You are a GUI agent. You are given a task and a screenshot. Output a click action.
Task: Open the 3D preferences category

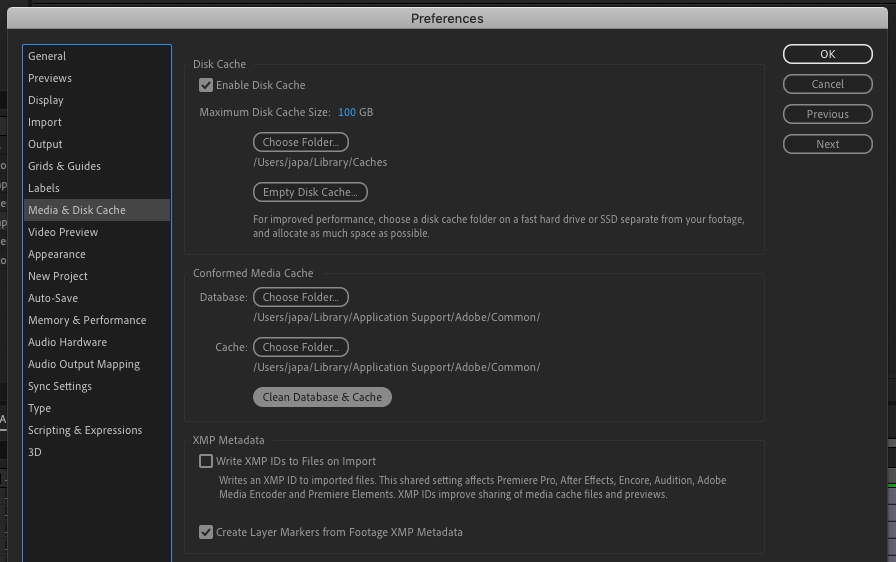pos(97,452)
